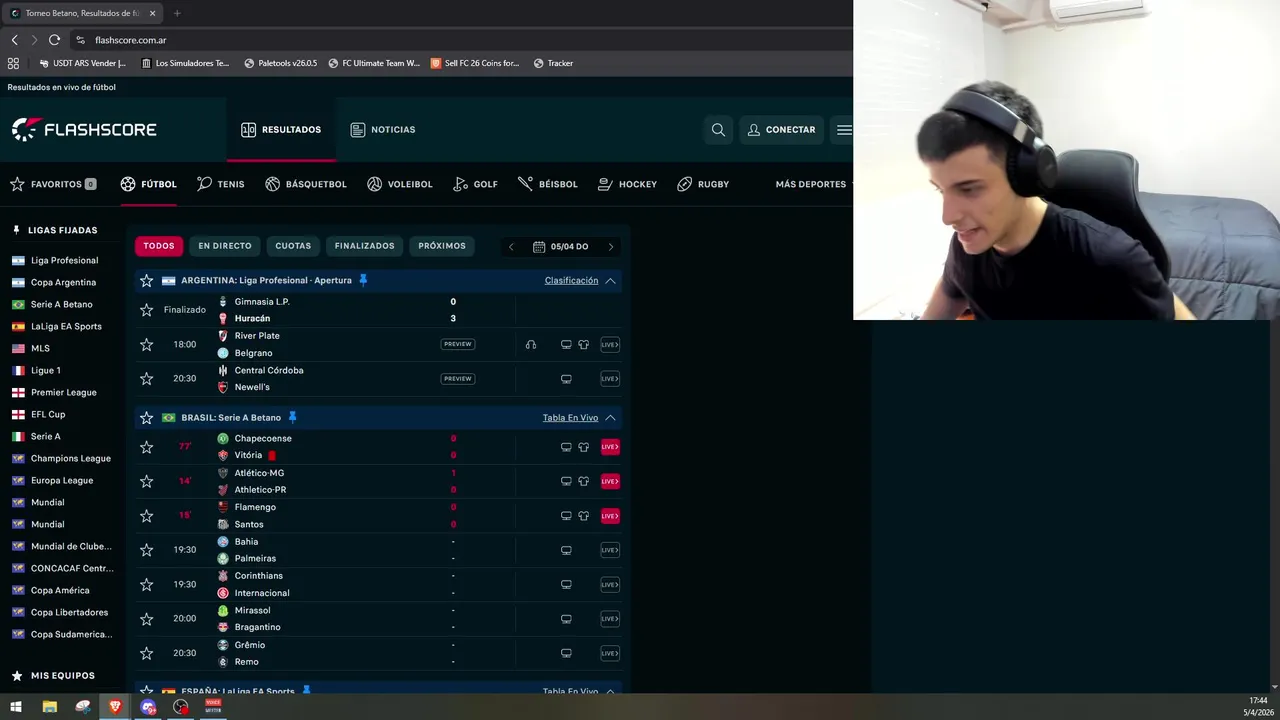Open the hamburger menu in the Flashscore header
The image size is (1280, 720).
845,129
